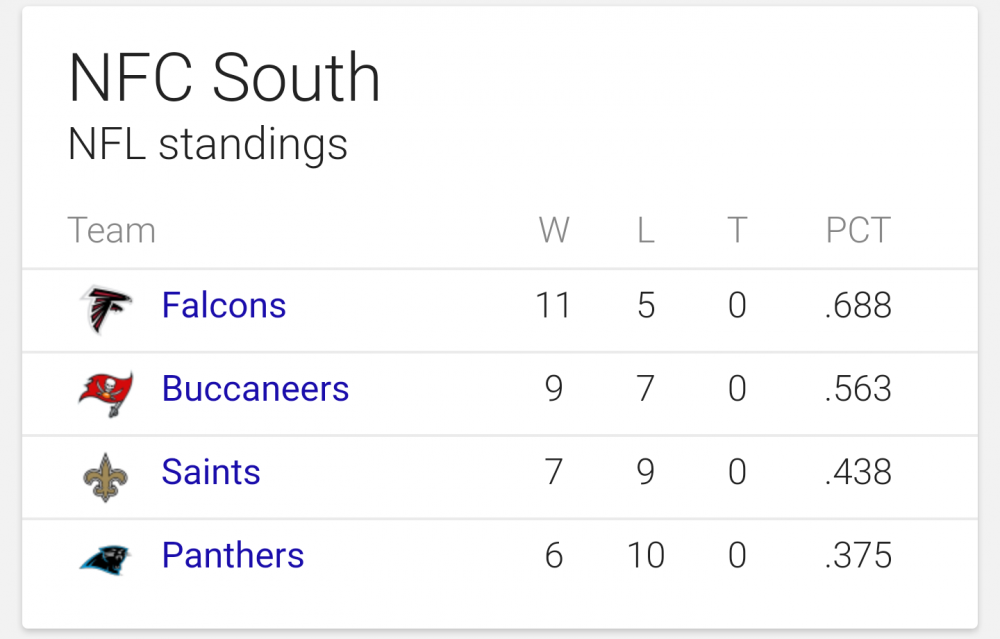Click the PCT column header
The image size is (1000, 639).
pos(858,230)
